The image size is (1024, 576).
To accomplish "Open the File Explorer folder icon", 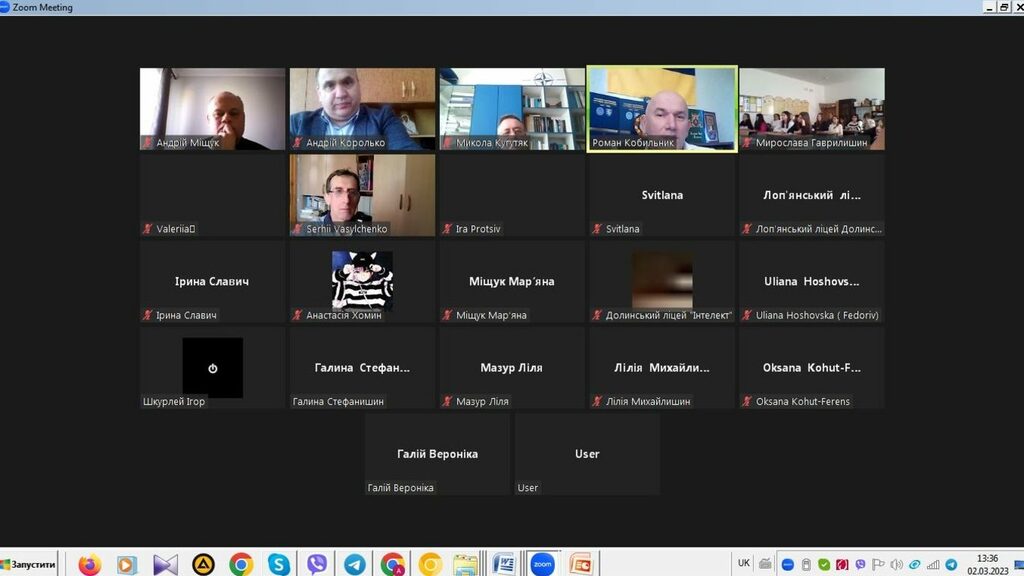I will tap(465, 564).
